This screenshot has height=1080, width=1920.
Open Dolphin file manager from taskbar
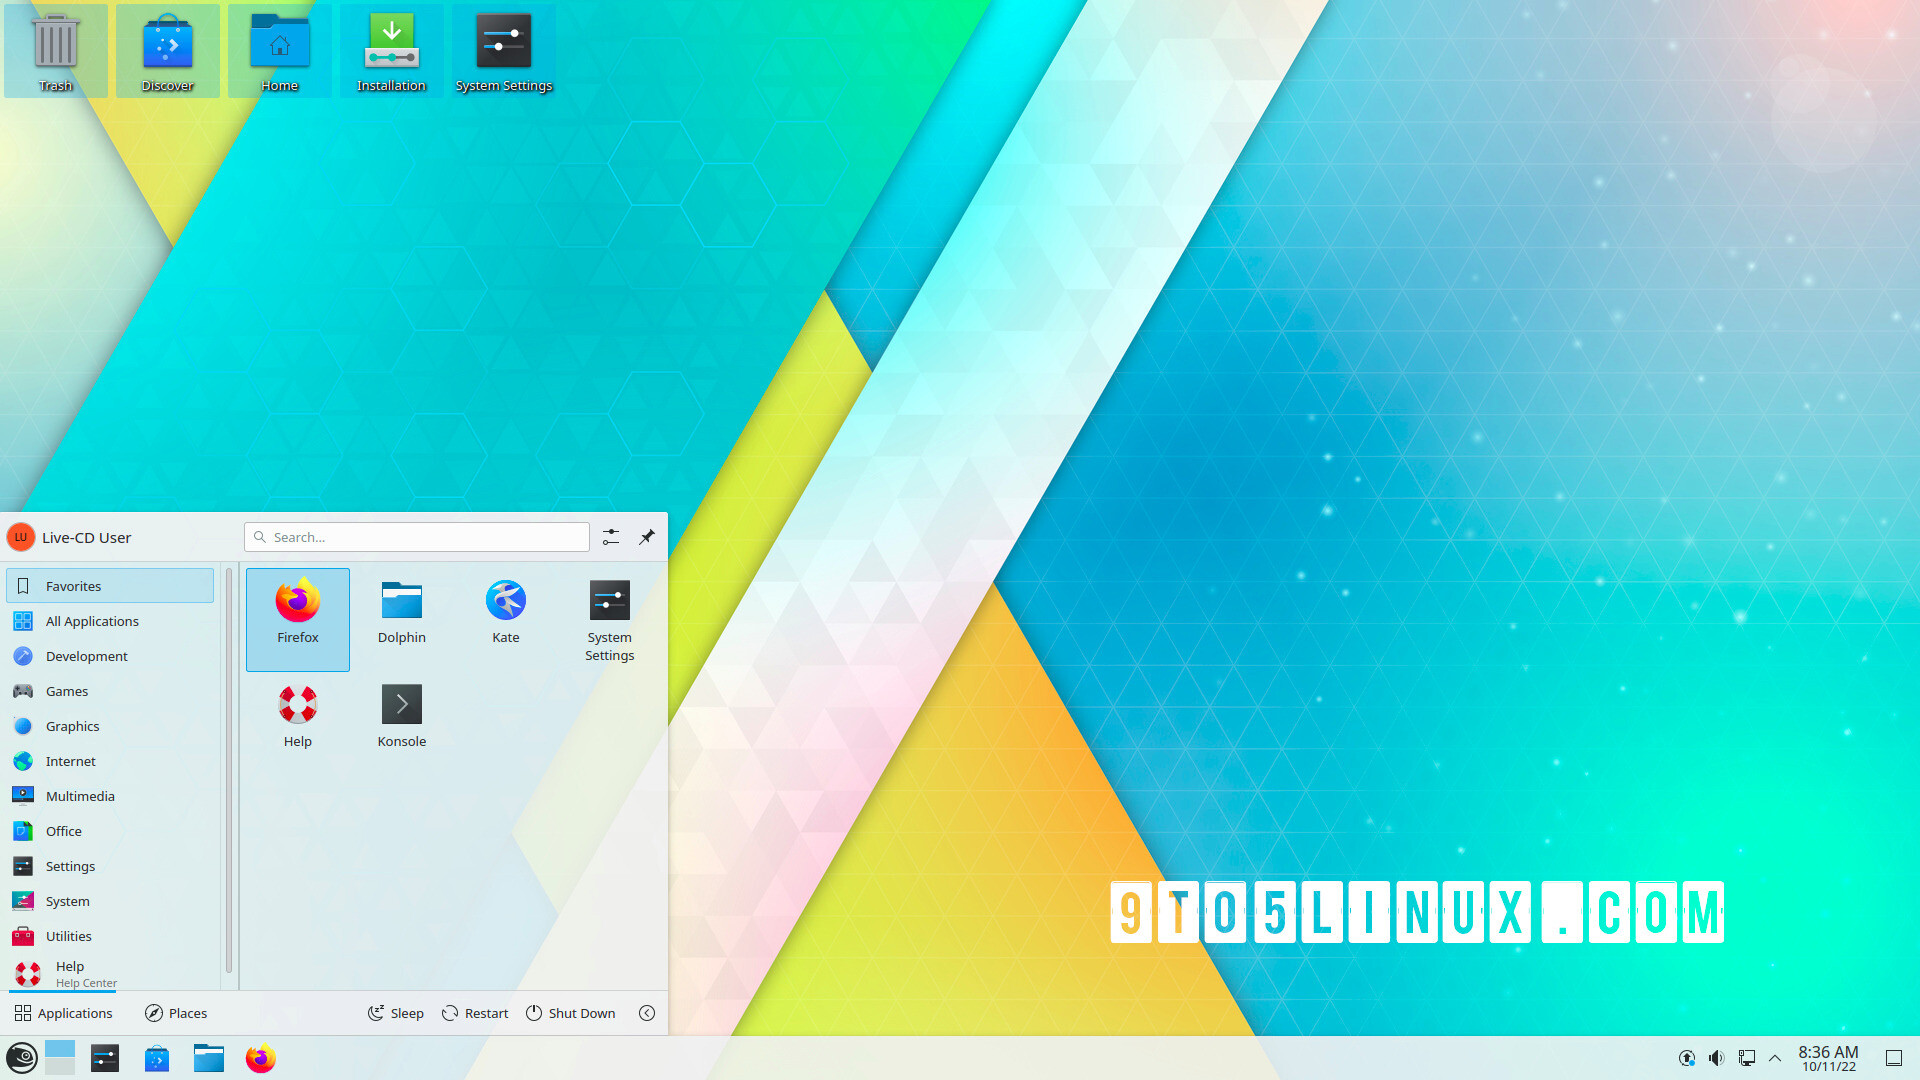[209, 1058]
